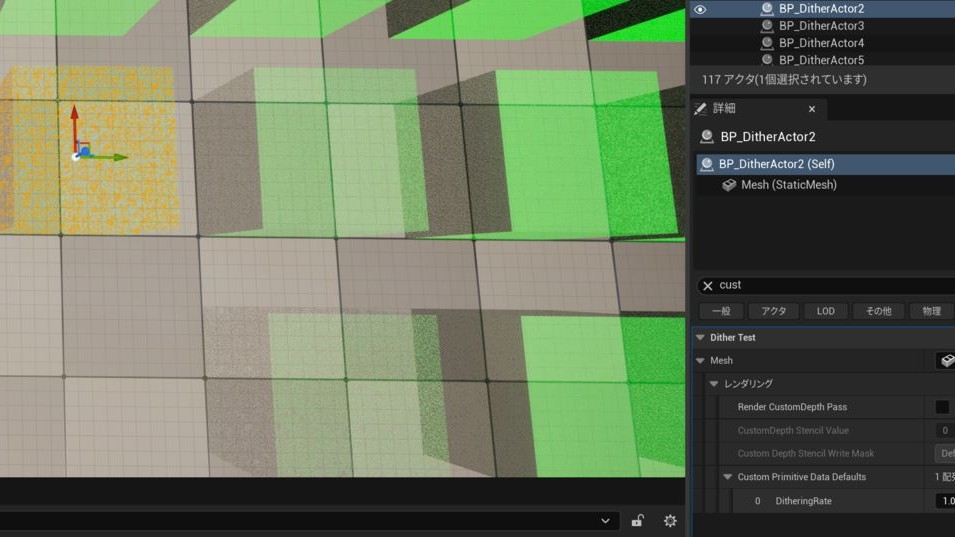Select the 物理 filter button
This screenshot has height=537, width=955.
click(931, 311)
